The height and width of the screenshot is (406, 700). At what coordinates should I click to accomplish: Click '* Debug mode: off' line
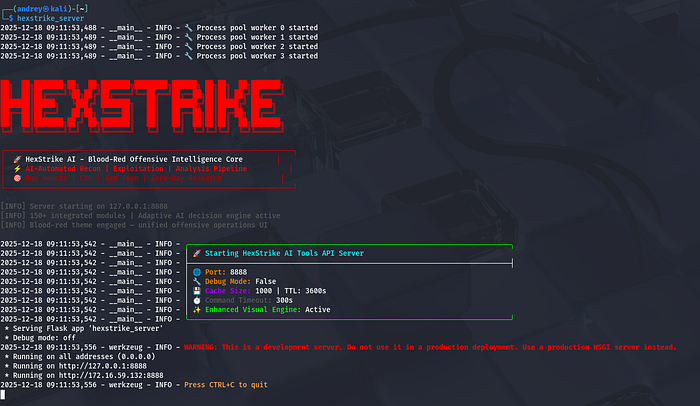40,338
